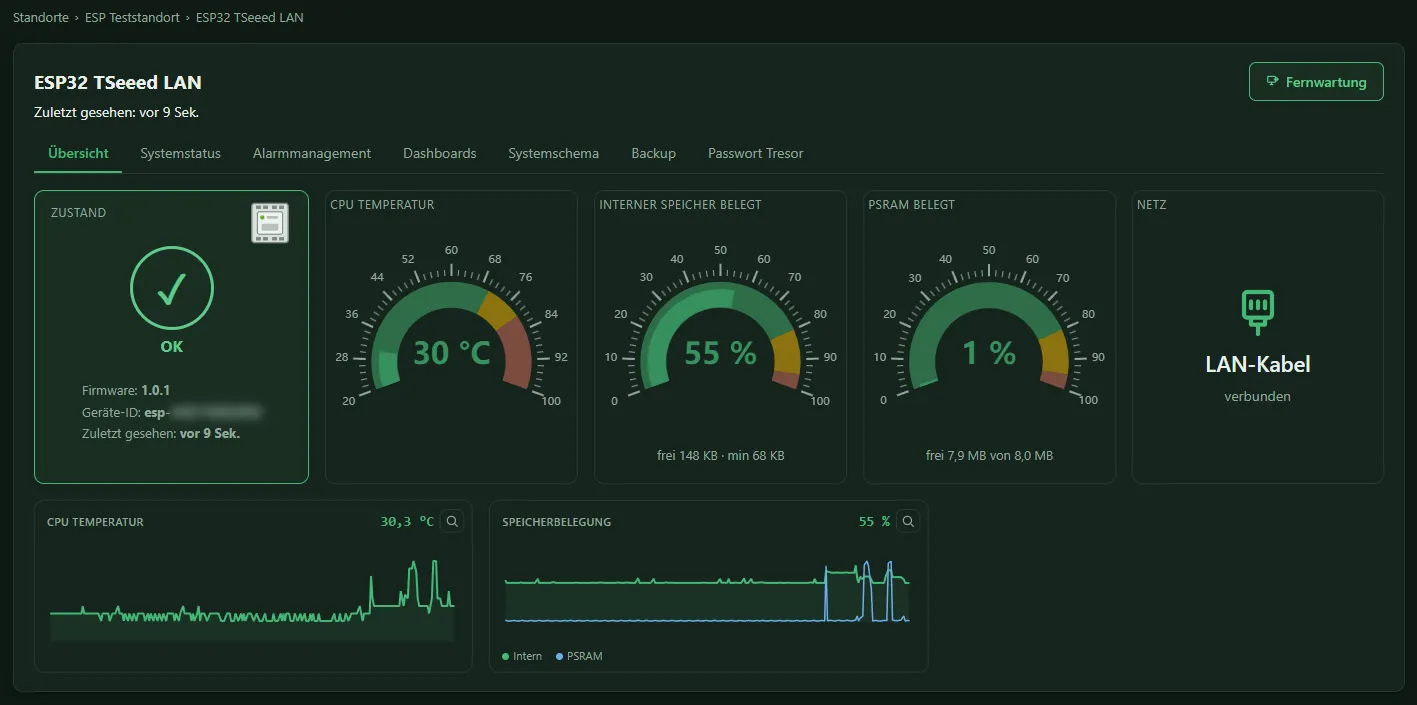Toggle the Intern legend entry
1417x705 pixels.
pyautogui.click(x=522, y=656)
